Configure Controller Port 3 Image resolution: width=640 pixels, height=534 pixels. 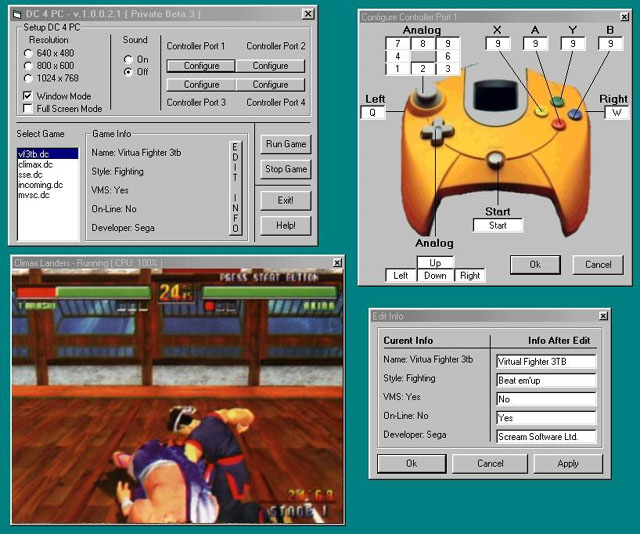[201, 85]
